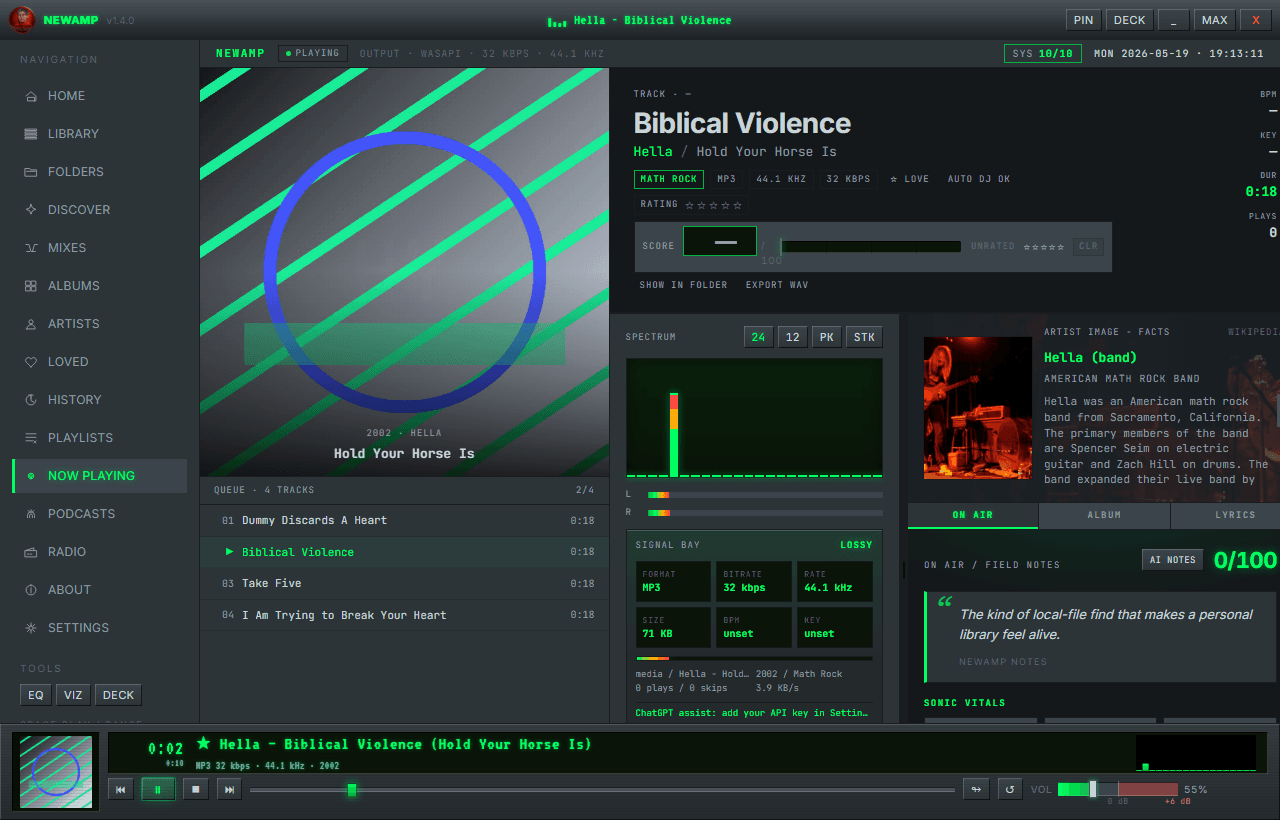
Task: Play I Am Trying to Break Your Heart
Action: [404, 615]
